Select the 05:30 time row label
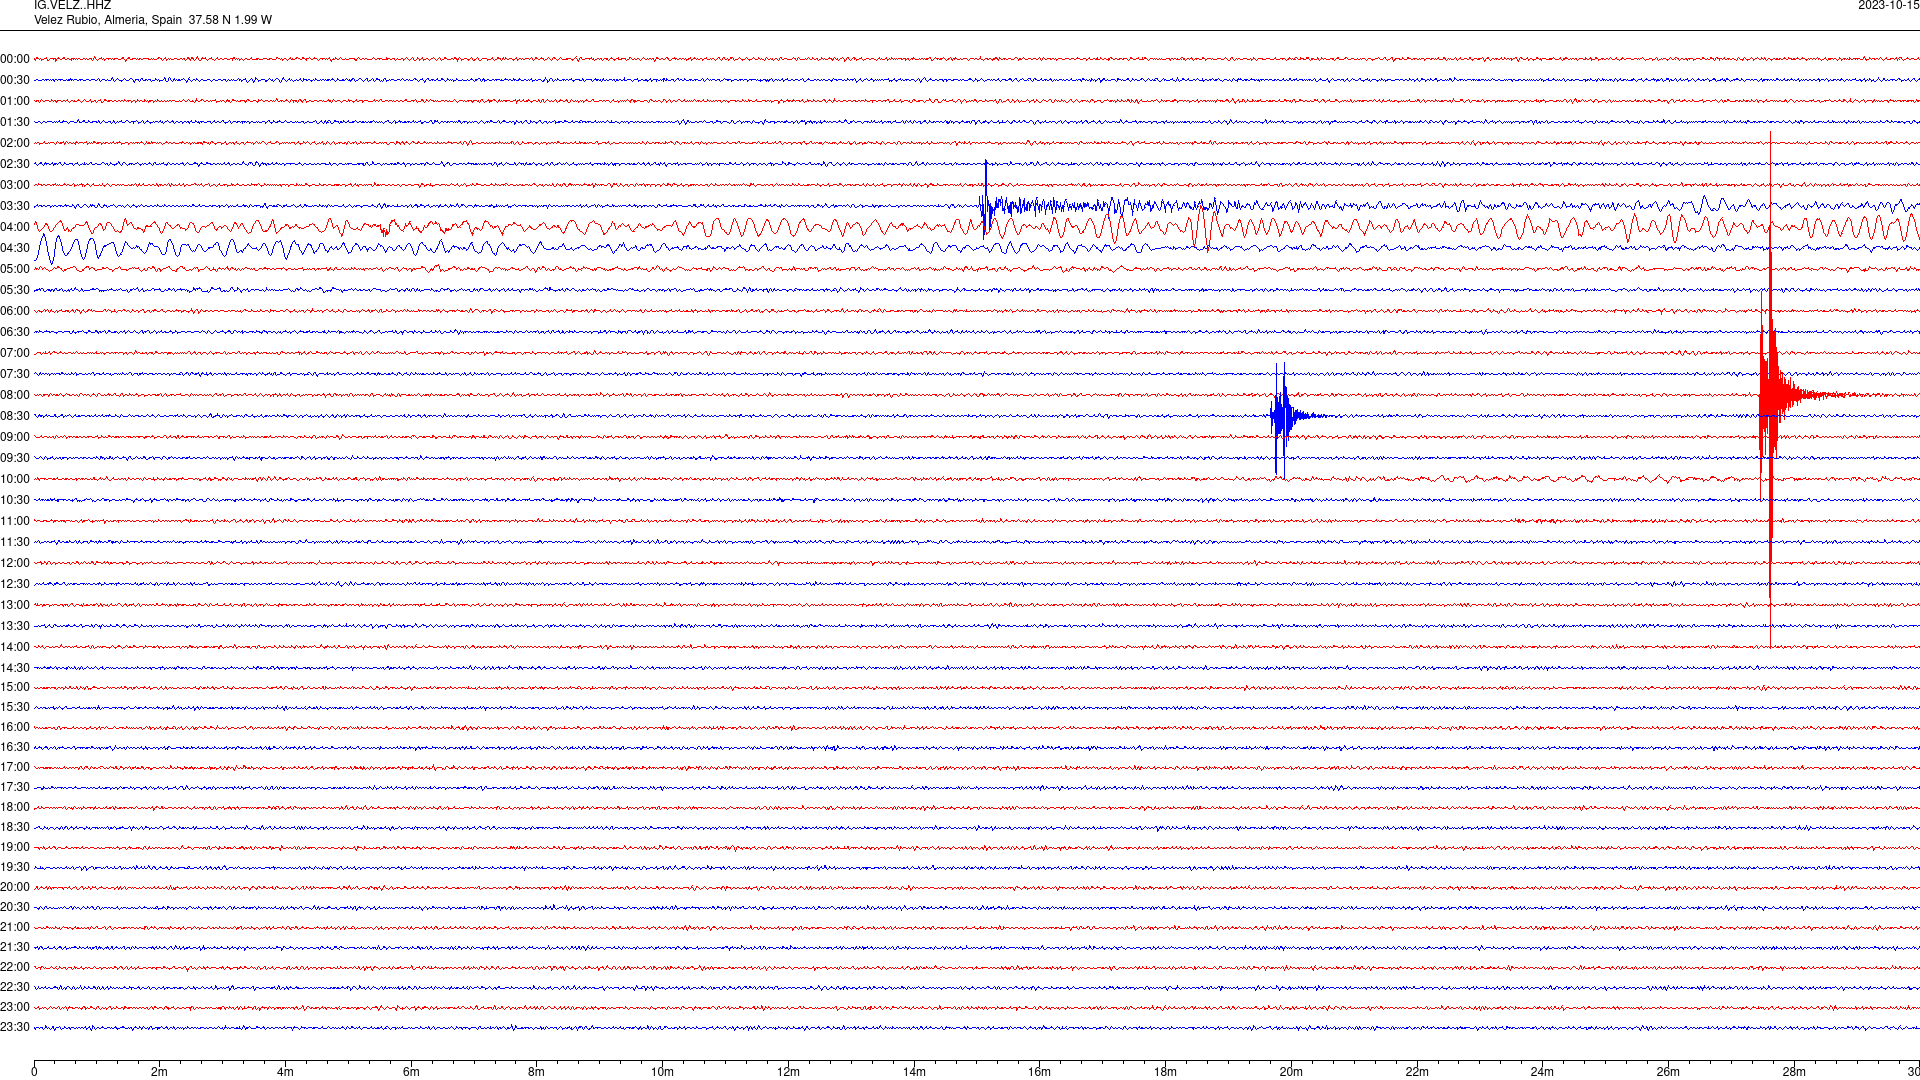 [15, 291]
